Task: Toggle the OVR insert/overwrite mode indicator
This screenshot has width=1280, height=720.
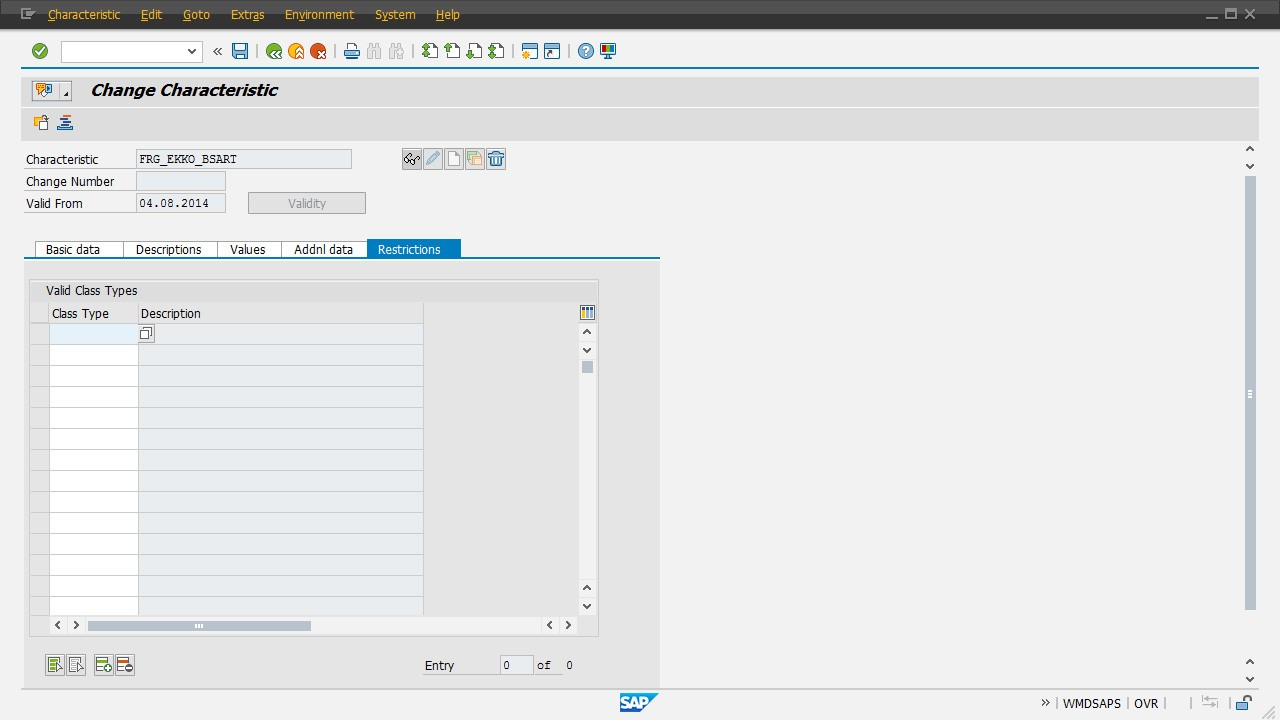Action: [1146, 703]
